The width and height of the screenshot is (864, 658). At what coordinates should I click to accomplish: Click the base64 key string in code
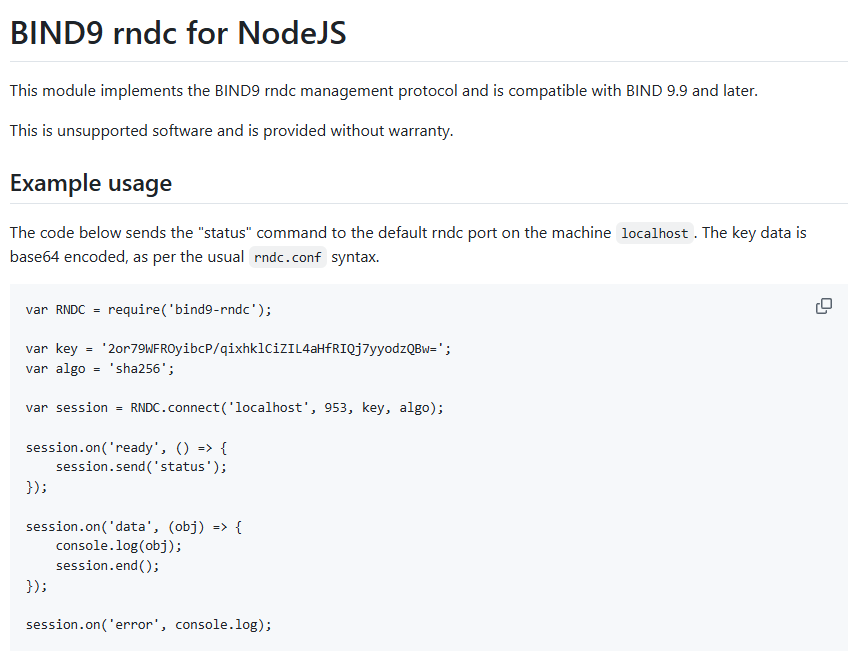(276, 349)
